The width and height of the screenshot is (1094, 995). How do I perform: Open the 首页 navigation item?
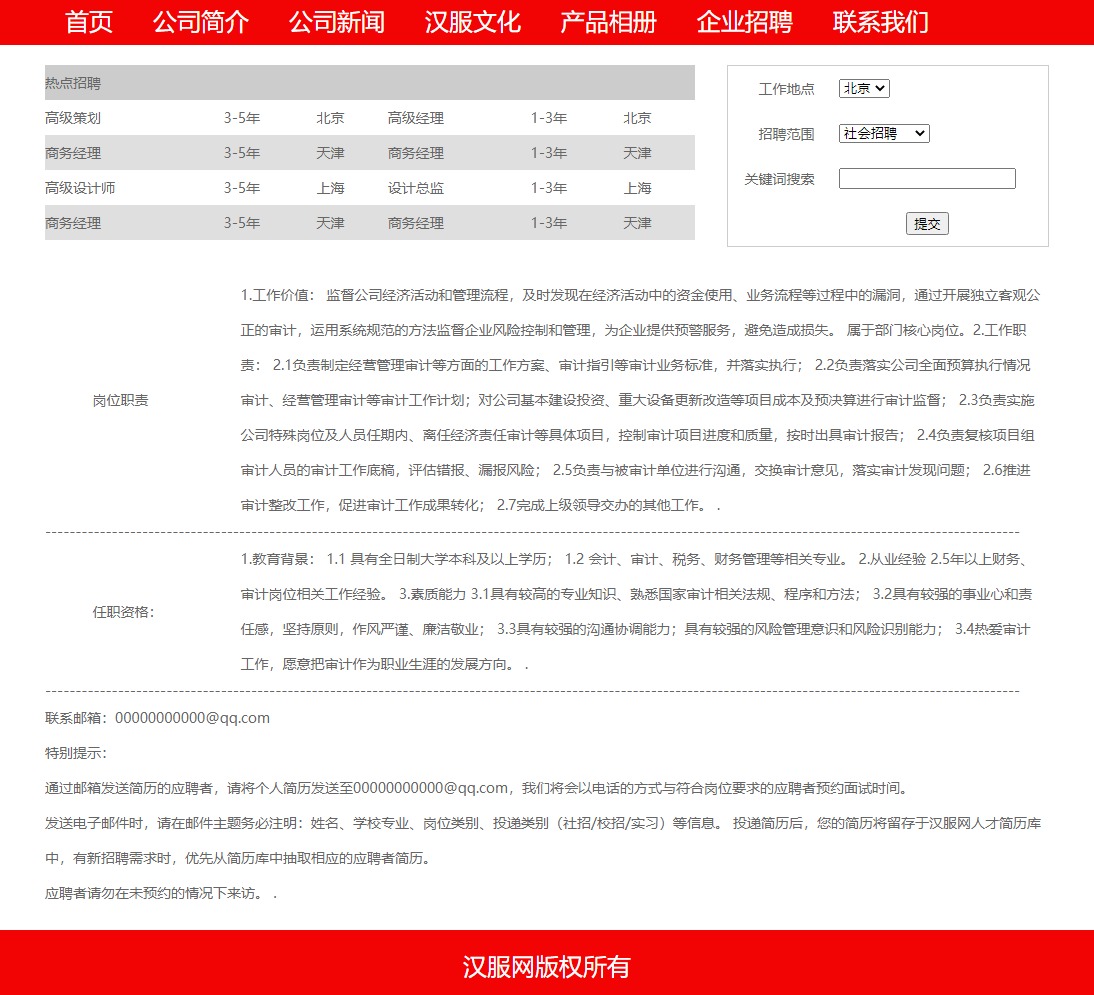tap(89, 22)
